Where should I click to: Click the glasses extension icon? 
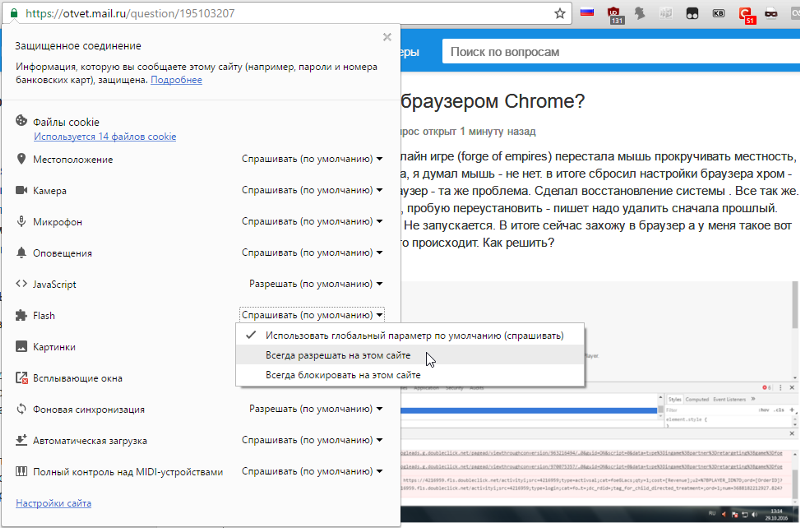[x=771, y=13]
